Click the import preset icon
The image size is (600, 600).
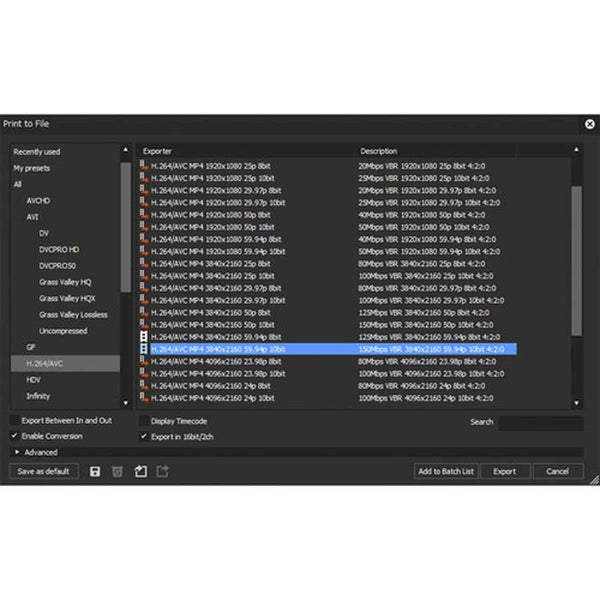click(x=141, y=471)
